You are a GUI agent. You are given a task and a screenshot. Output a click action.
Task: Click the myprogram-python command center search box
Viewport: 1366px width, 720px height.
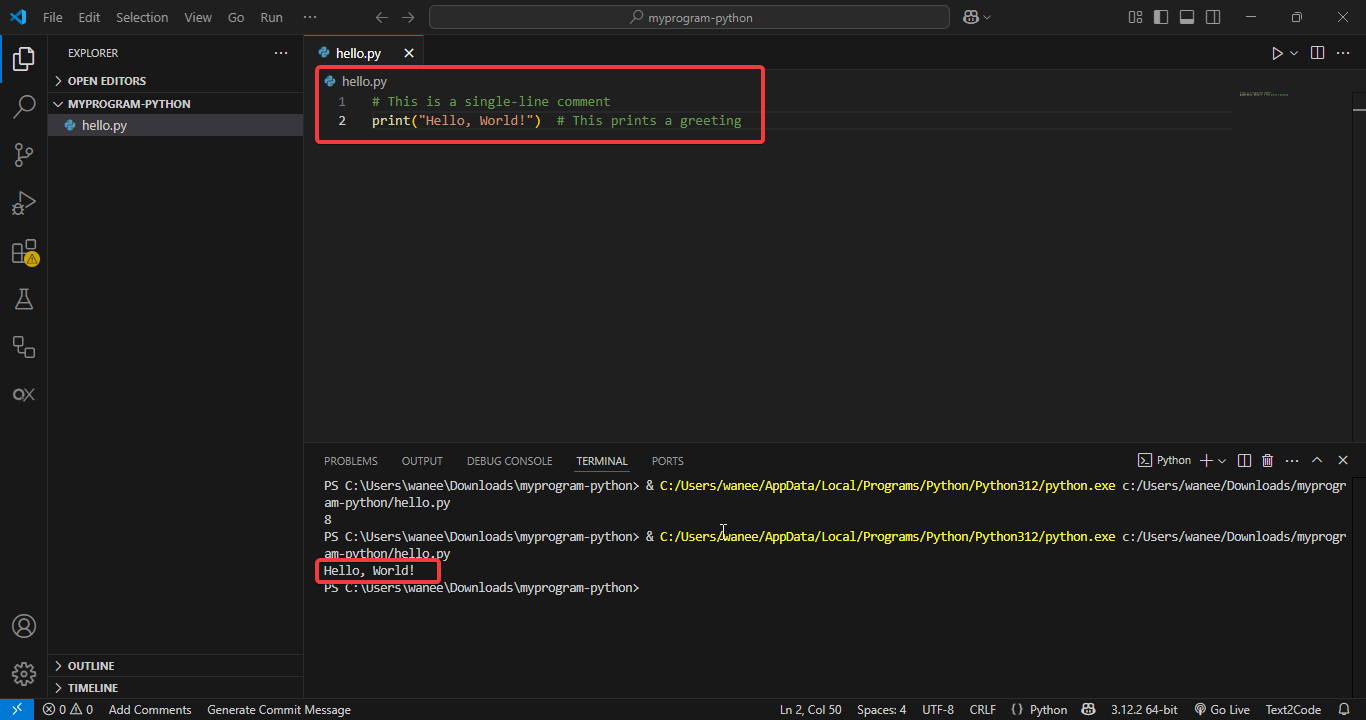[689, 17]
